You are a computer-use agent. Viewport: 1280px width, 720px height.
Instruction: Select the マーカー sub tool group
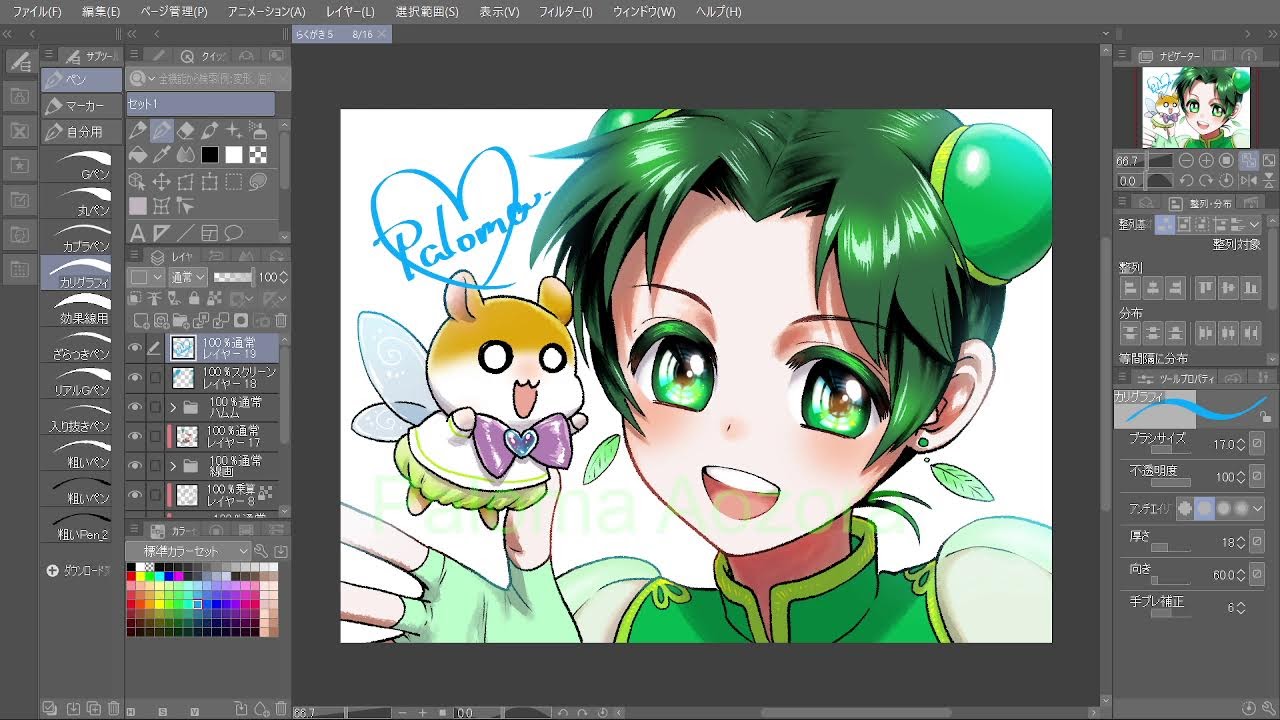tap(82, 105)
